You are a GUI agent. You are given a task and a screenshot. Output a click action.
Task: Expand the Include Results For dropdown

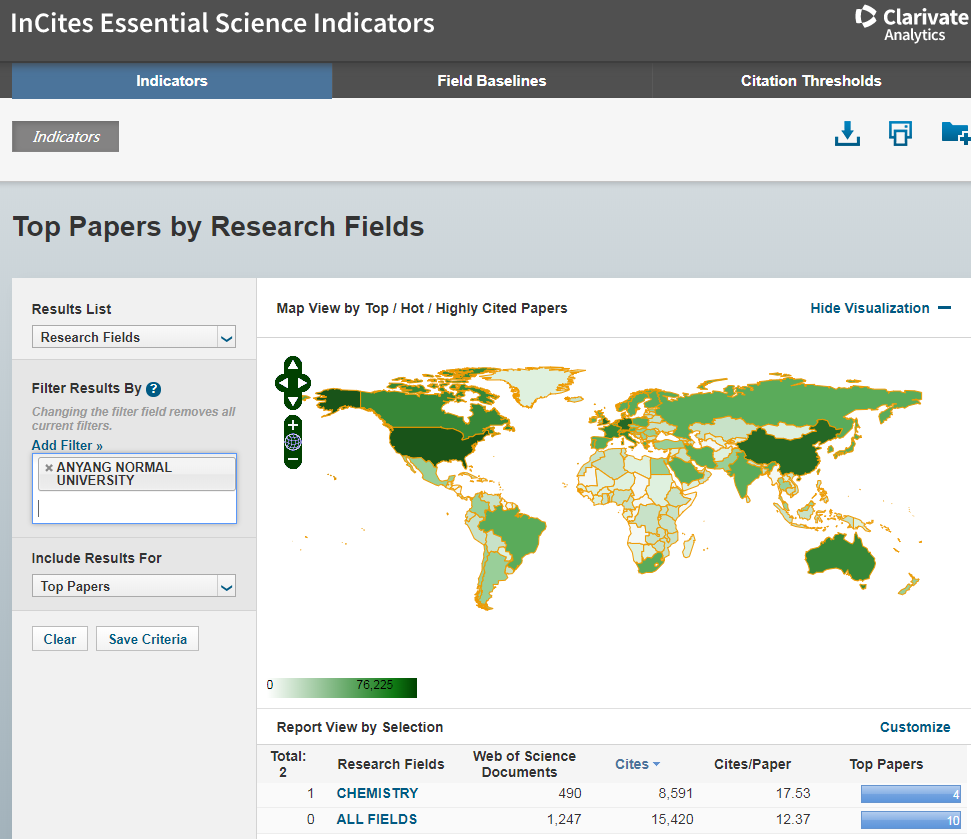point(133,586)
